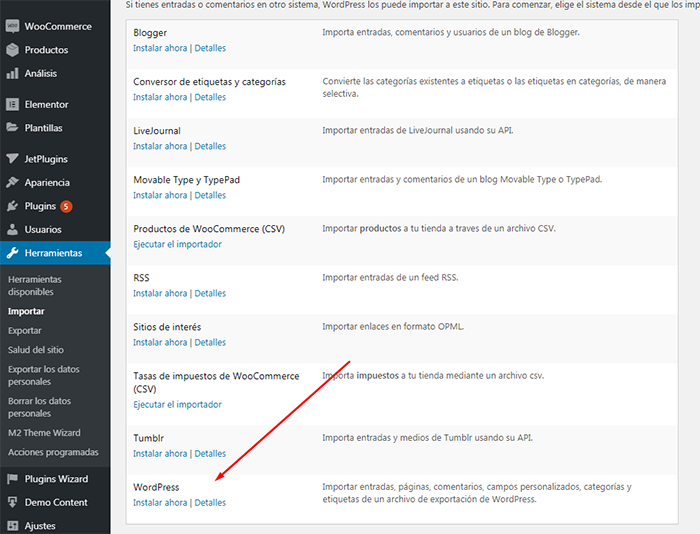View Detalles for Conversor de etiquetas
This screenshot has height=534, width=700.
click(x=210, y=97)
